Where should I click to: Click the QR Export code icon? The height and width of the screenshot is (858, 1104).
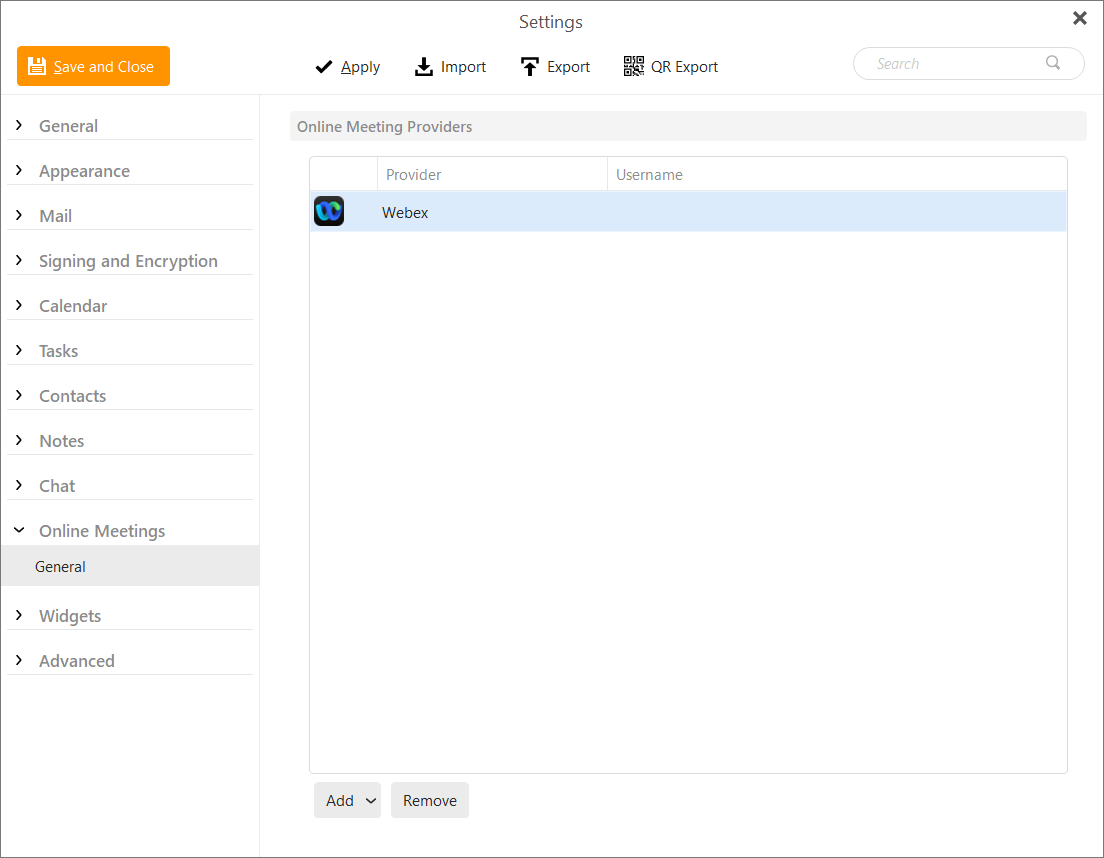pyautogui.click(x=634, y=67)
